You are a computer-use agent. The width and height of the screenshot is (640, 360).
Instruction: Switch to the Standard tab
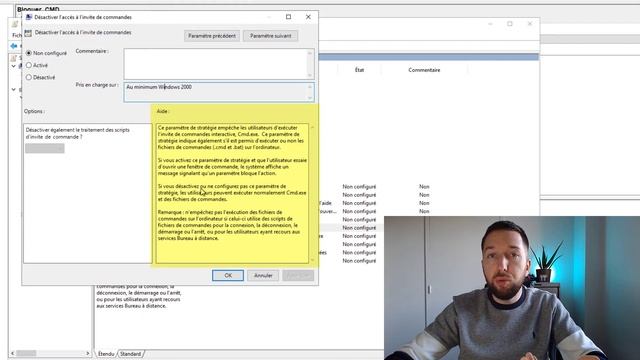click(131, 354)
